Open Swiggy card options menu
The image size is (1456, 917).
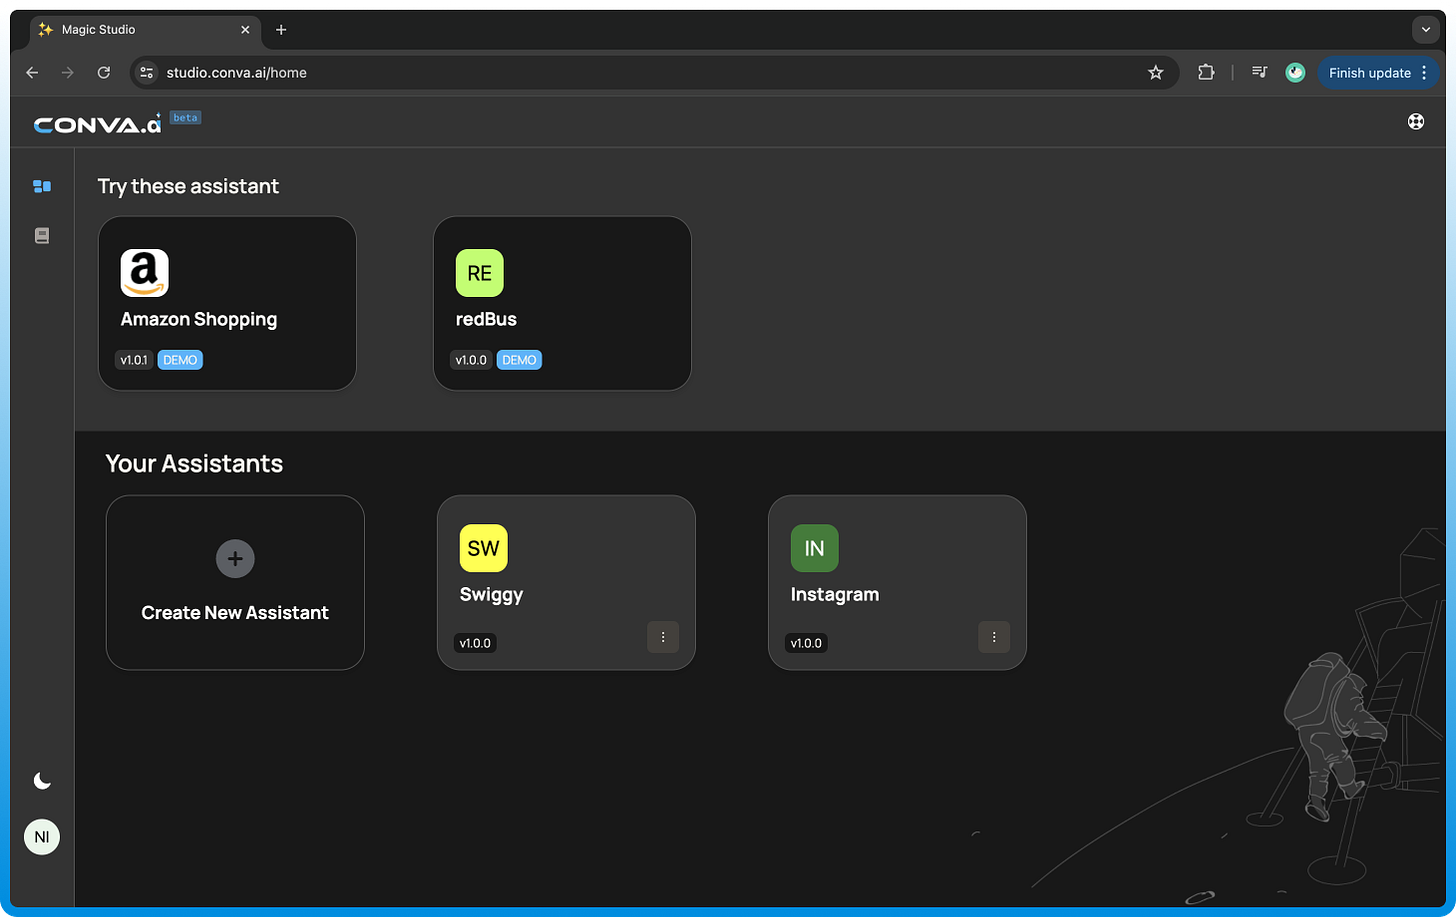(x=663, y=637)
